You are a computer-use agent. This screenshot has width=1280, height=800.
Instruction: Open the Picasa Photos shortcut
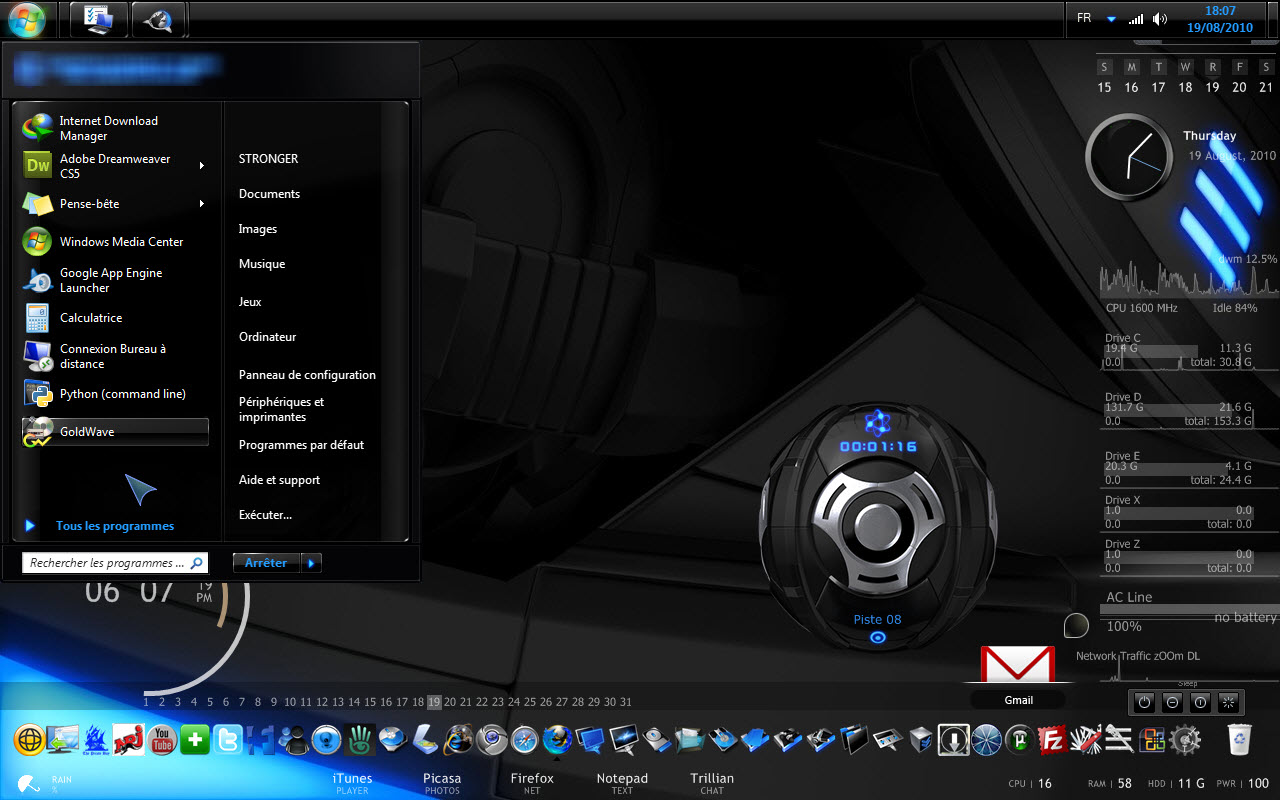442,783
